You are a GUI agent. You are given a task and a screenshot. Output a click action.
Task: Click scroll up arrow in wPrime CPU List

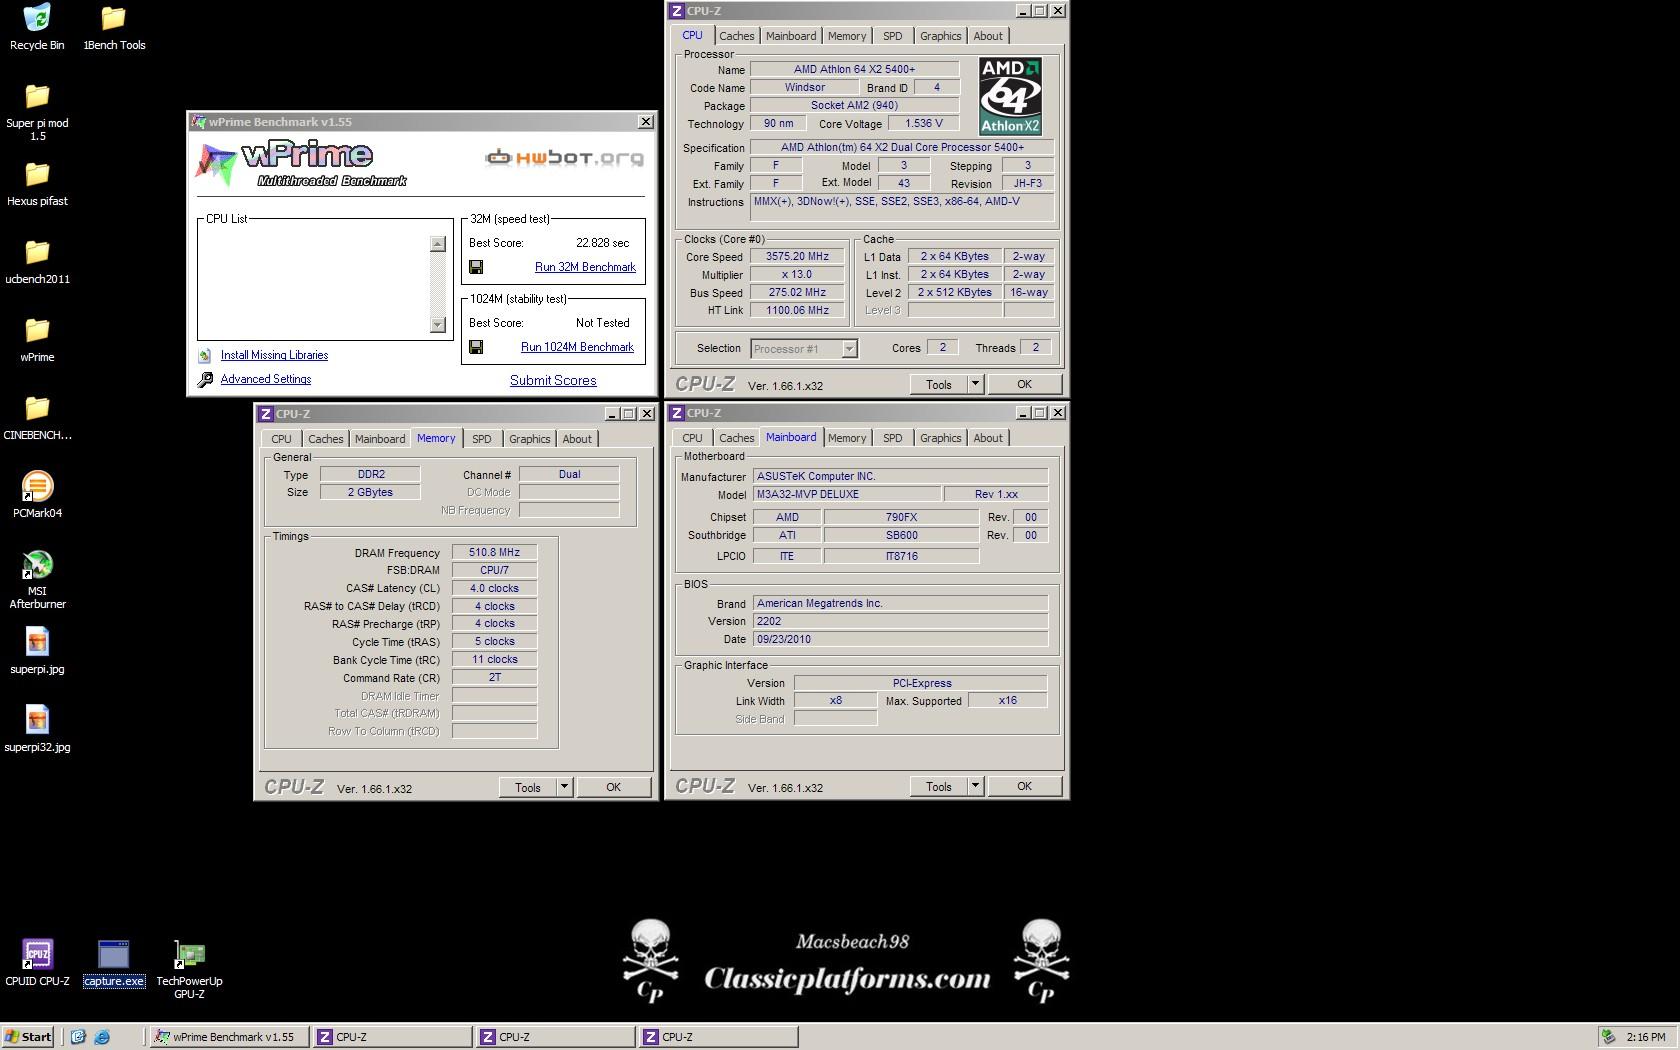point(438,244)
